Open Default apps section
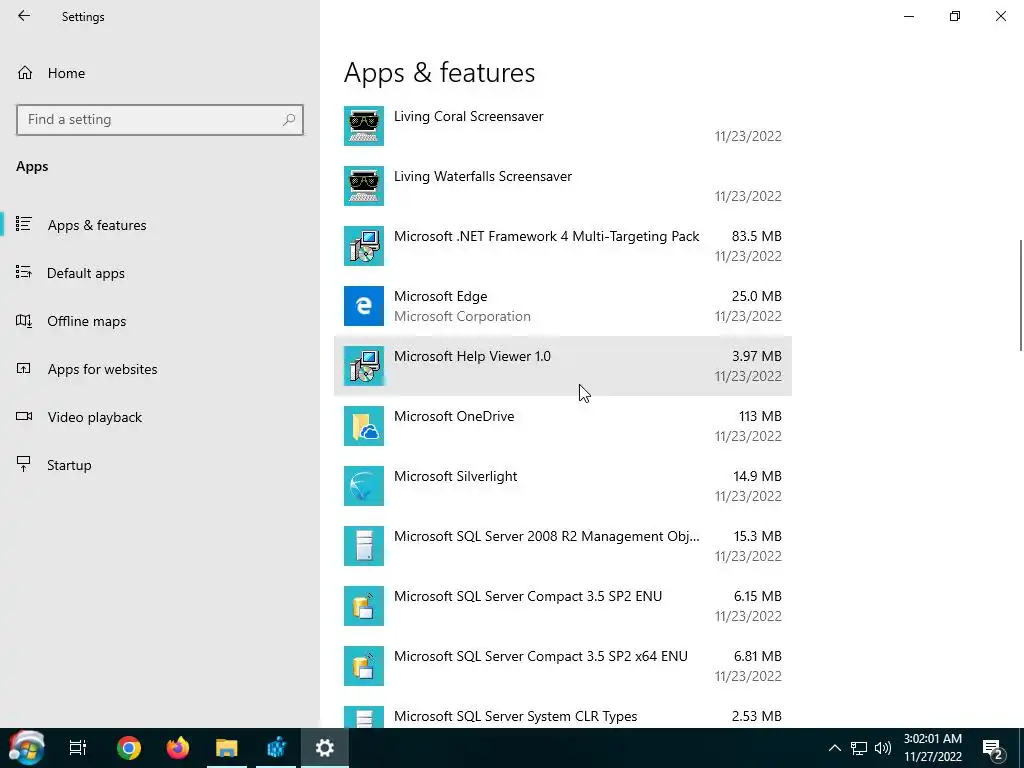This screenshot has width=1024, height=768. [x=160, y=273]
